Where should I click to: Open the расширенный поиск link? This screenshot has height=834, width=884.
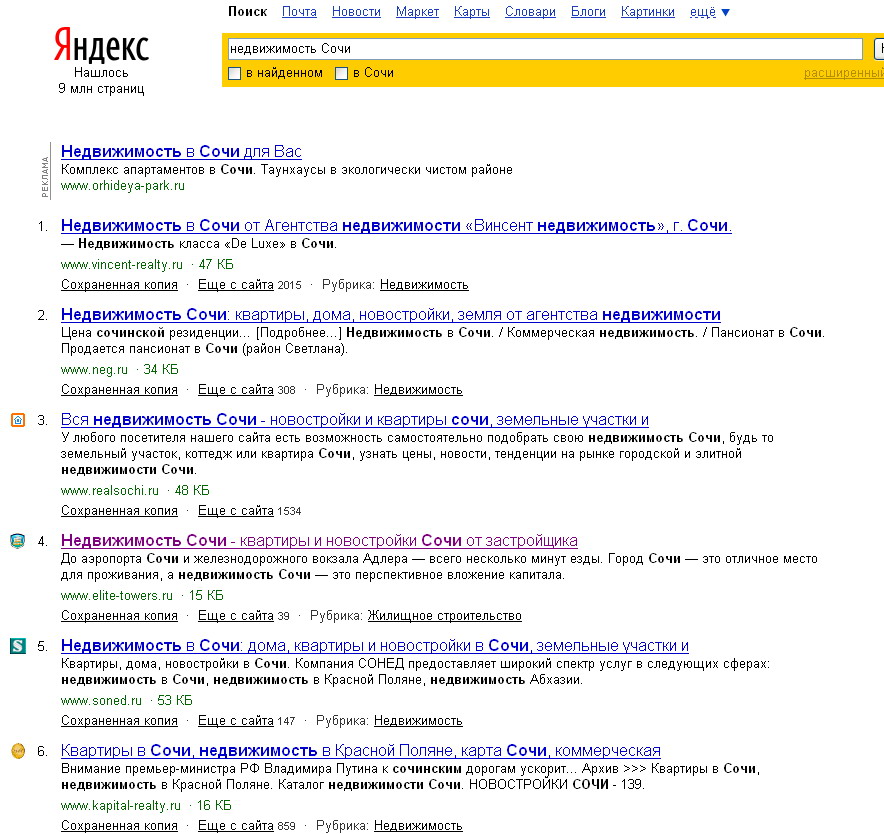point(843,73)
